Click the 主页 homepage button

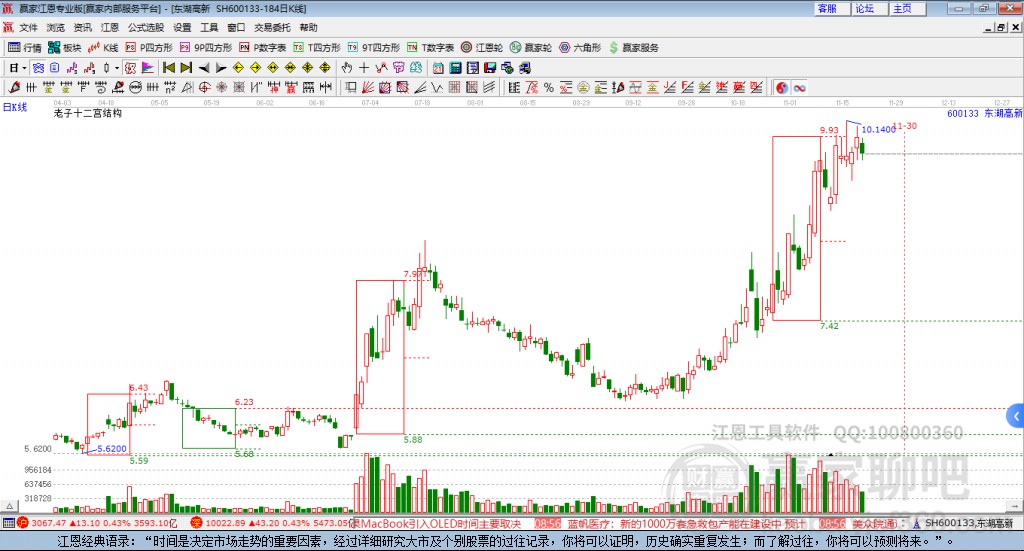click(908, 8)
